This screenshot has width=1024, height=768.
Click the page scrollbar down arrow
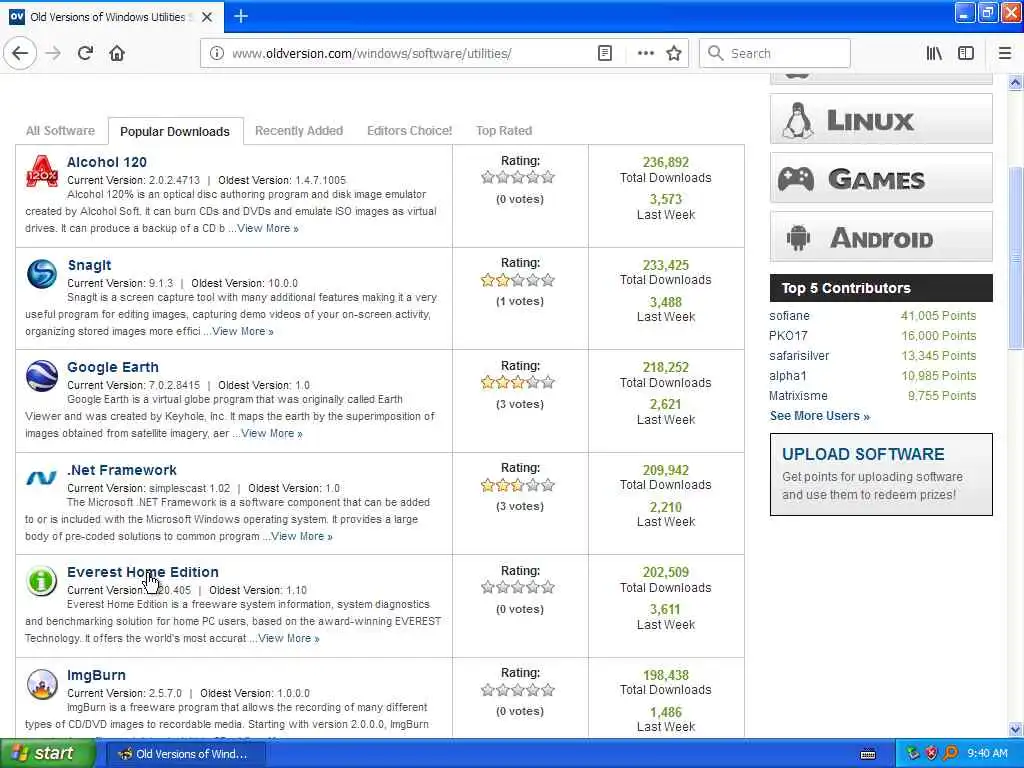coord(1016,729)
